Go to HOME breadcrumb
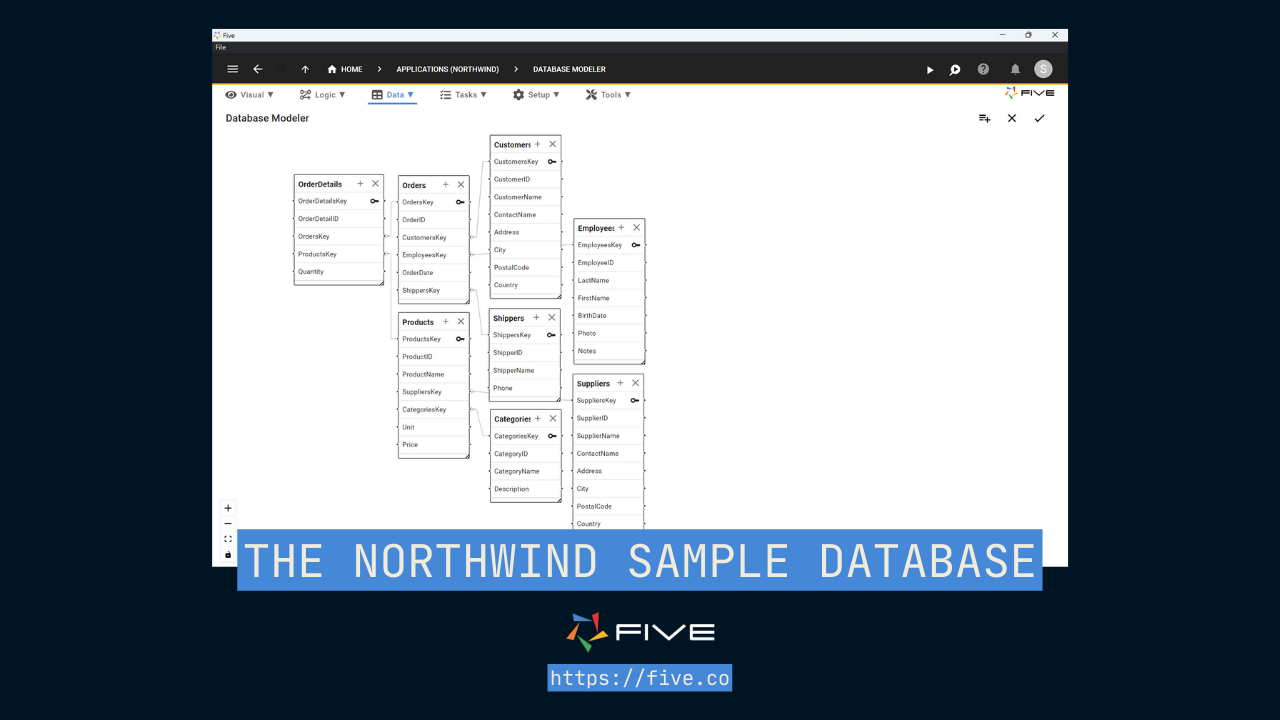 (345, 69)
